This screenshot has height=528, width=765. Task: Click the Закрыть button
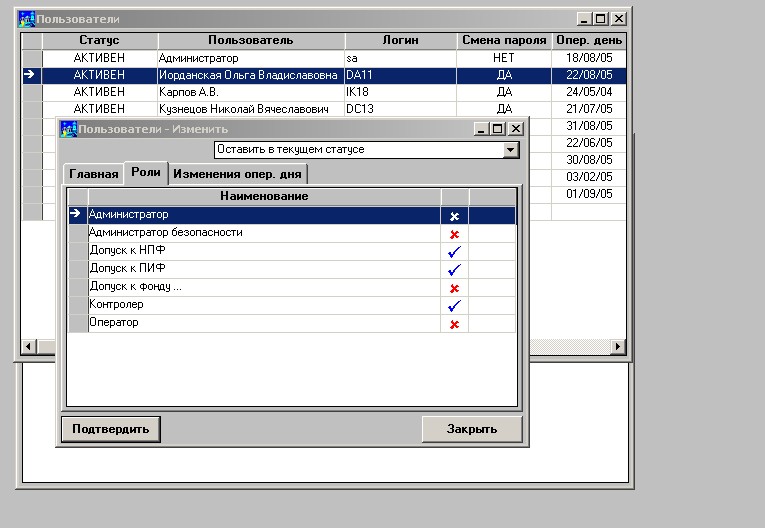[x=472, y=429]
